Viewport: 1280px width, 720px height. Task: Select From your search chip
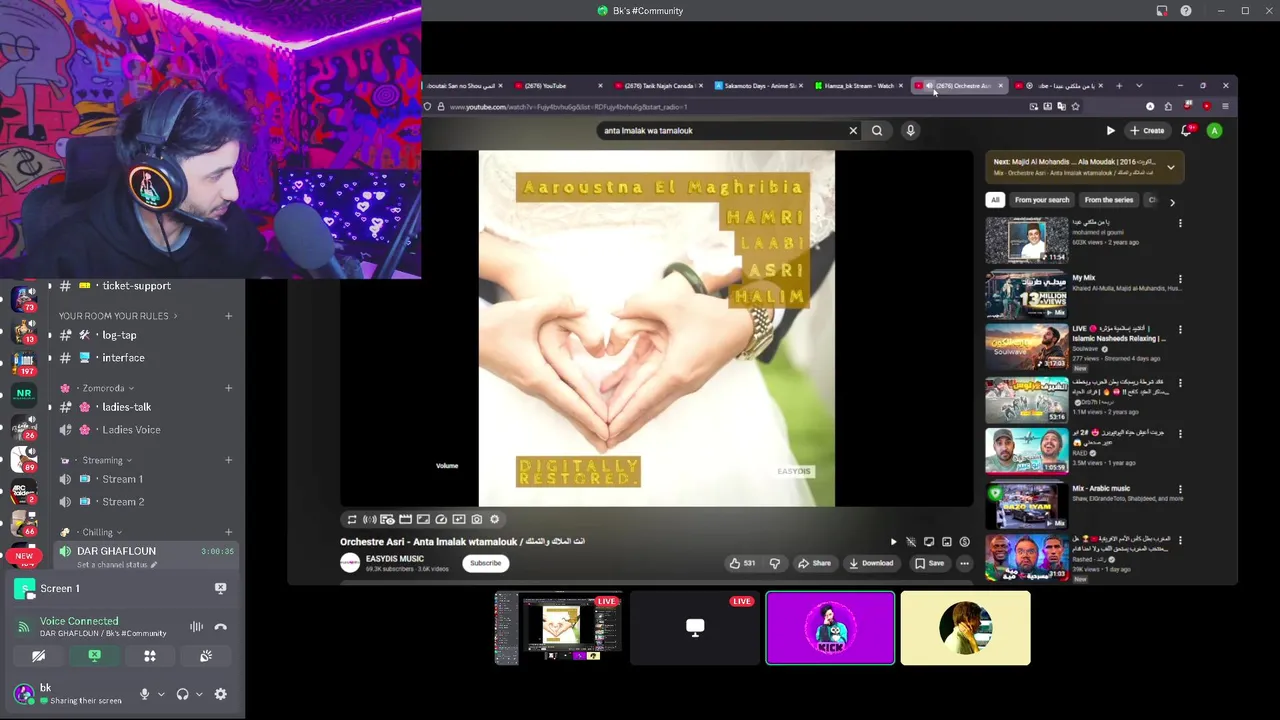[1042, 200]
